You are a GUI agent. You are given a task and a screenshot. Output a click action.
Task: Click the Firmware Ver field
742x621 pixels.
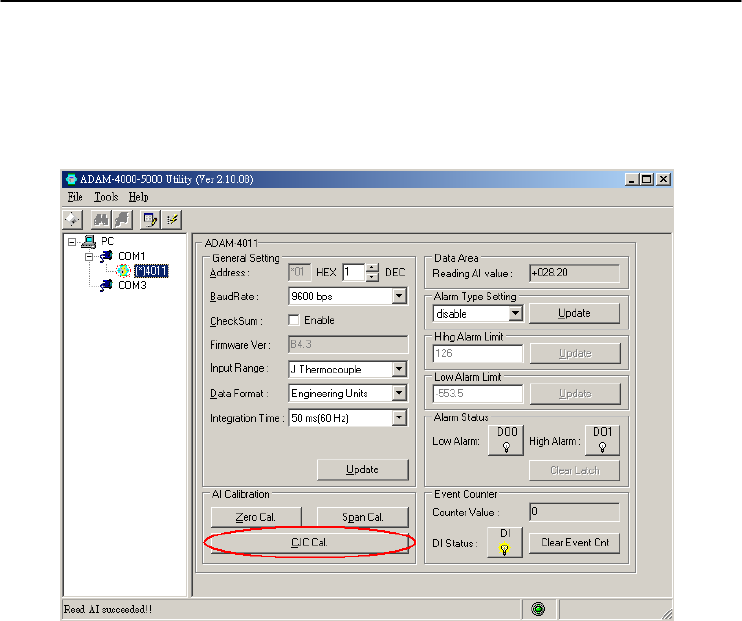click(x=348, y=345)
